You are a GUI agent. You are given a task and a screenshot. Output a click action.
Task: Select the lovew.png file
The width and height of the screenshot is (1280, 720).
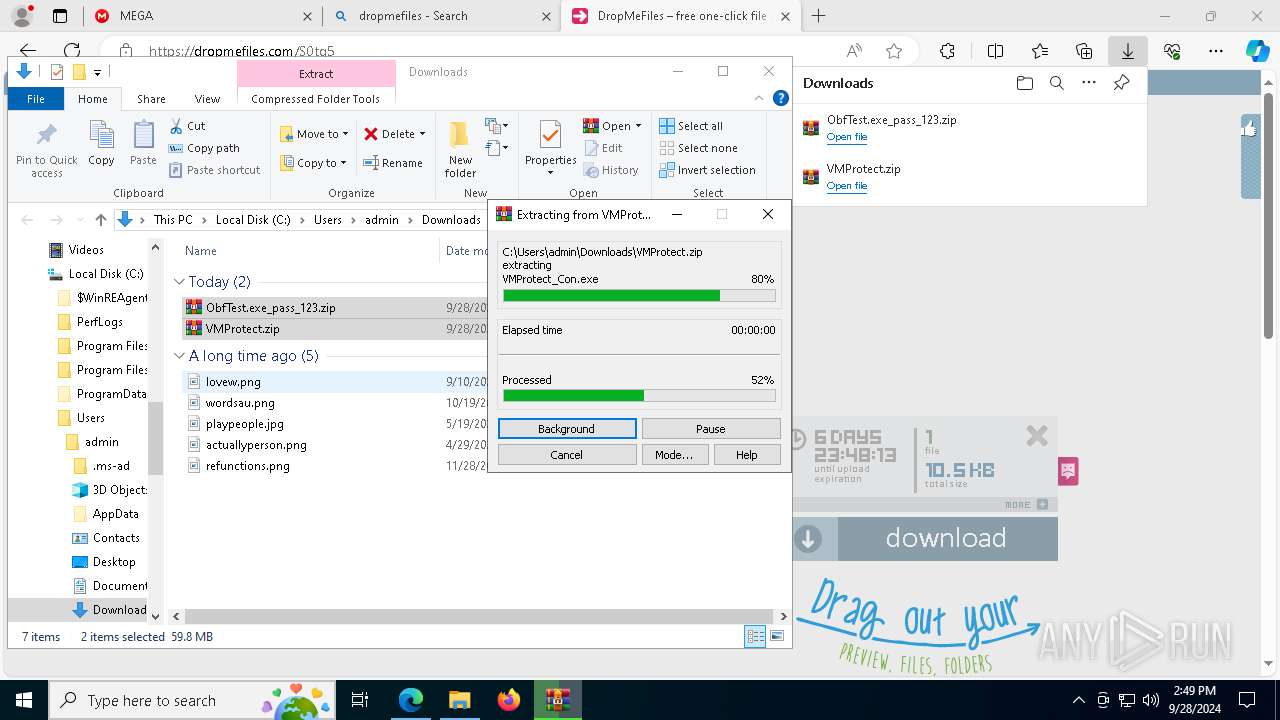pyautogui.click(x=233, y=382)
